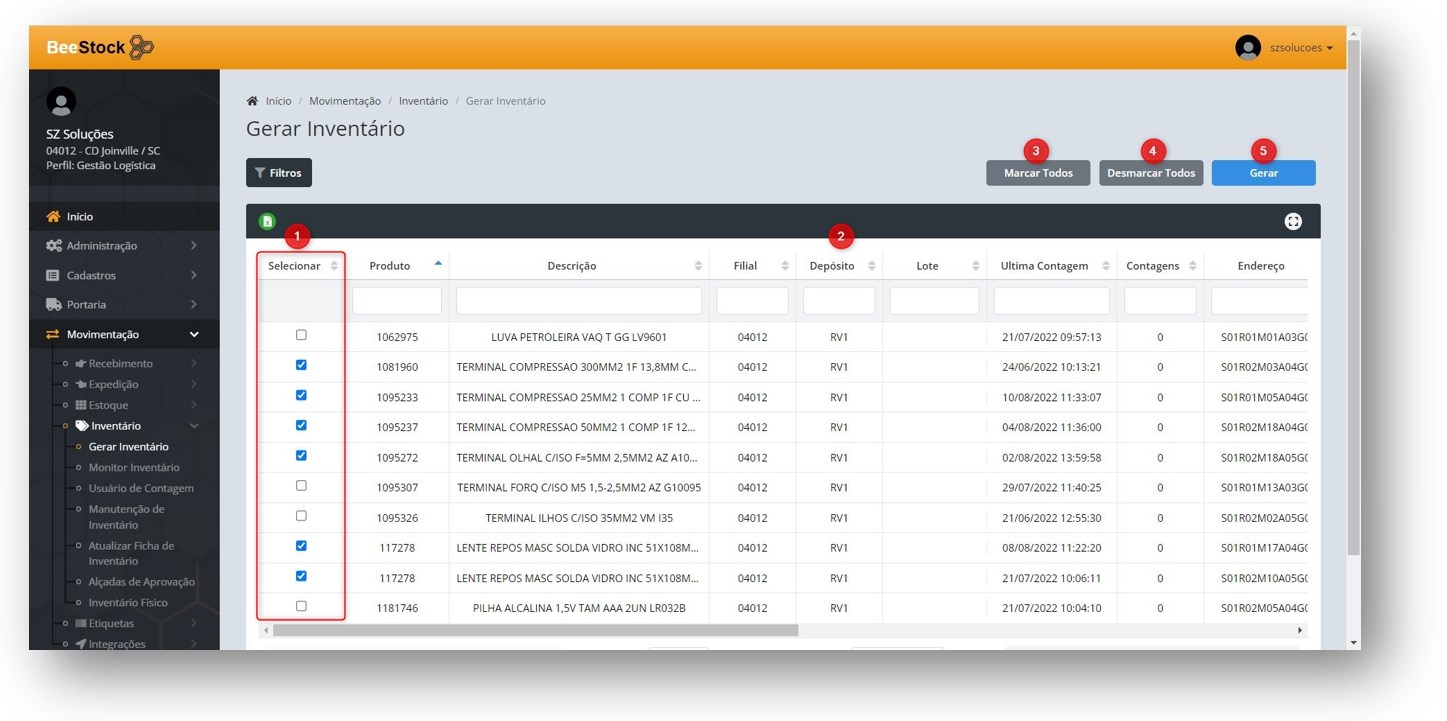This screenshot has width=1447, height=721.
Task: Click the Filial column sort arrows
Action: (x=784, y=266)
